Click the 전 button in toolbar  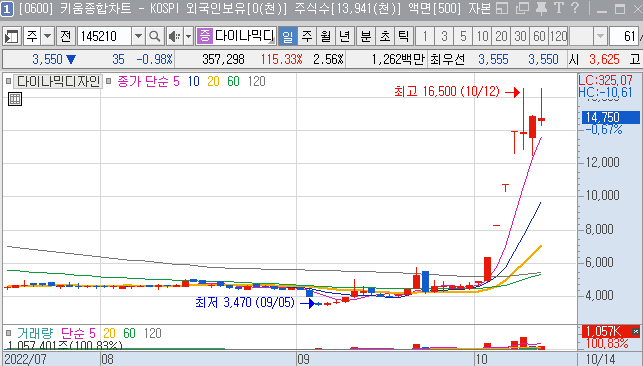pyautogui.click(x=66, y=36)
